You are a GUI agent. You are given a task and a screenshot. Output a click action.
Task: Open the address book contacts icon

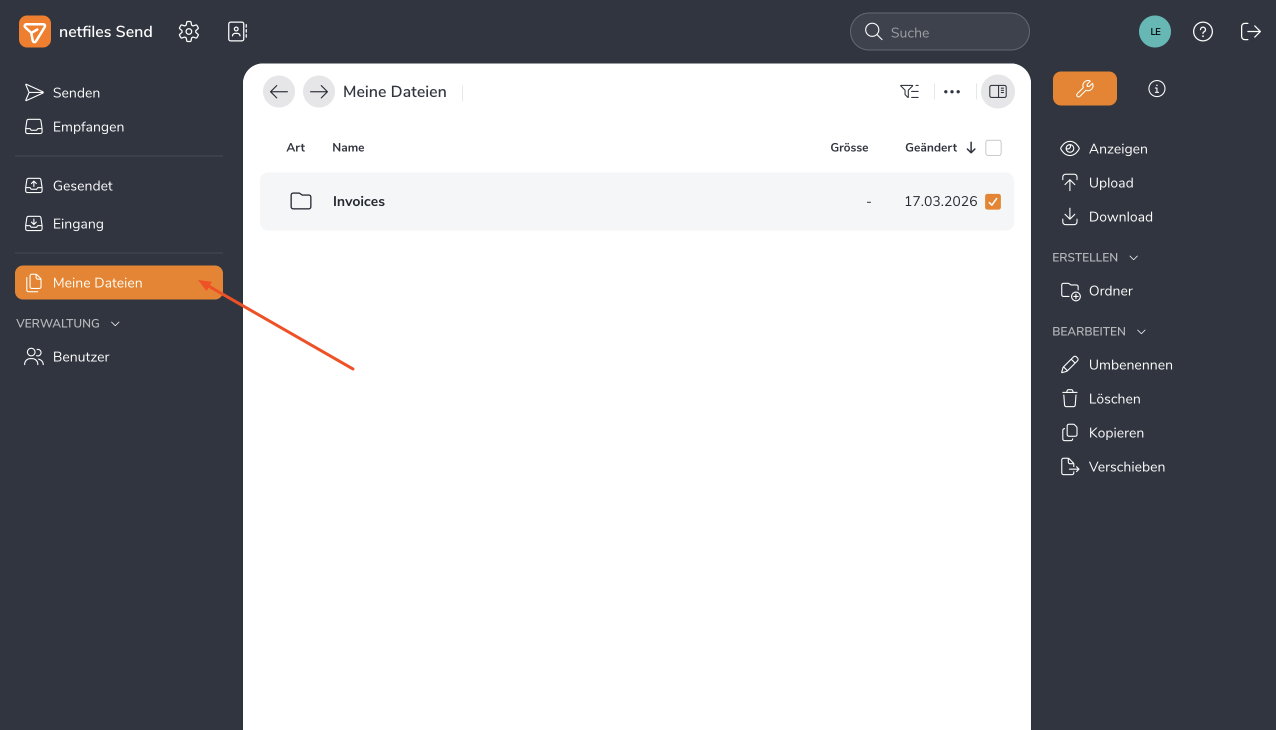[237, 32]
